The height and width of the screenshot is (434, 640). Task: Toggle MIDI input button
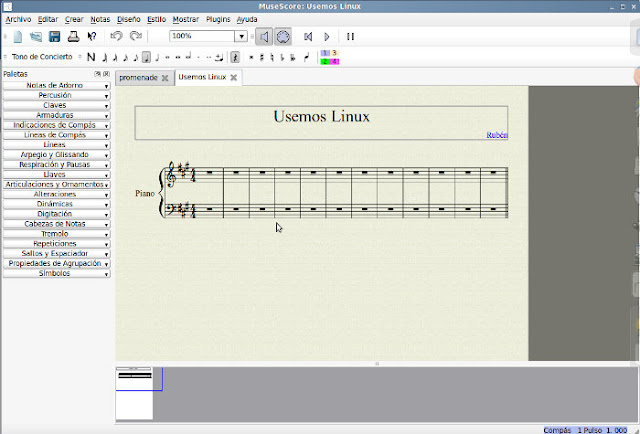click(283, 37)
